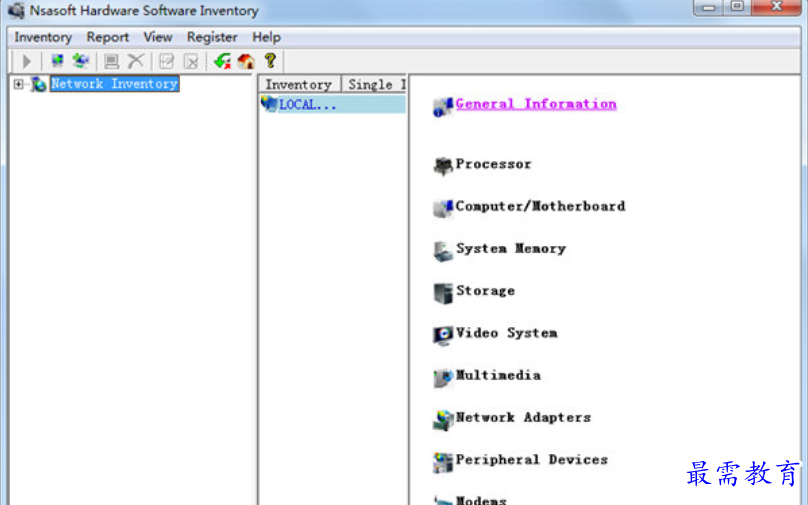The width and height of the screenshot is (808, 505).
Task: Click the red house home icon
Action: coord(246,61)
